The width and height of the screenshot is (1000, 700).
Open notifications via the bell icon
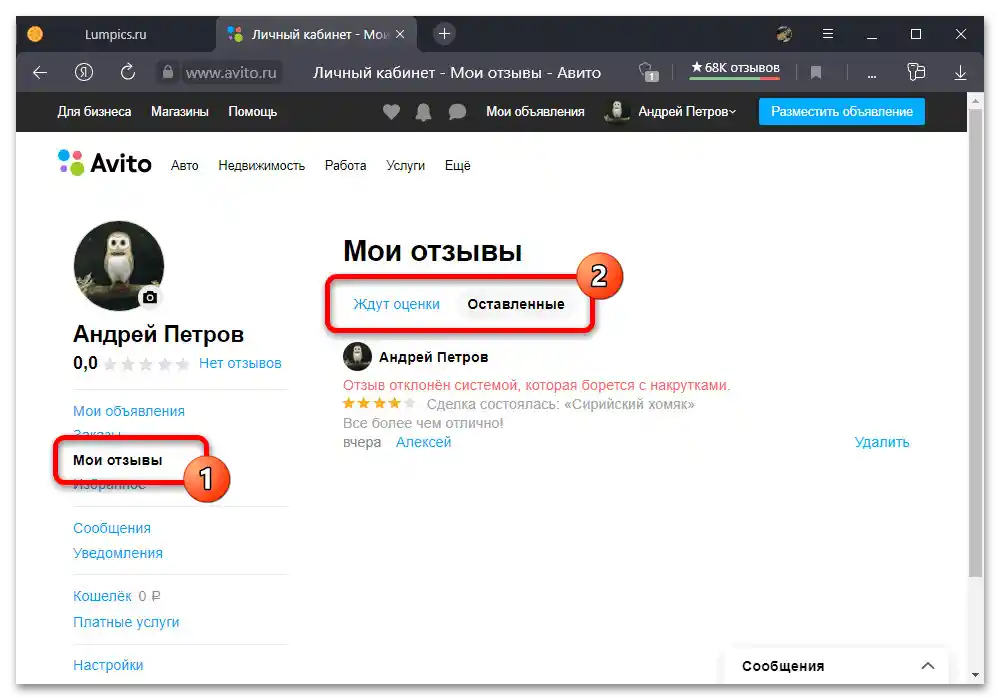(x=423, y=112)
